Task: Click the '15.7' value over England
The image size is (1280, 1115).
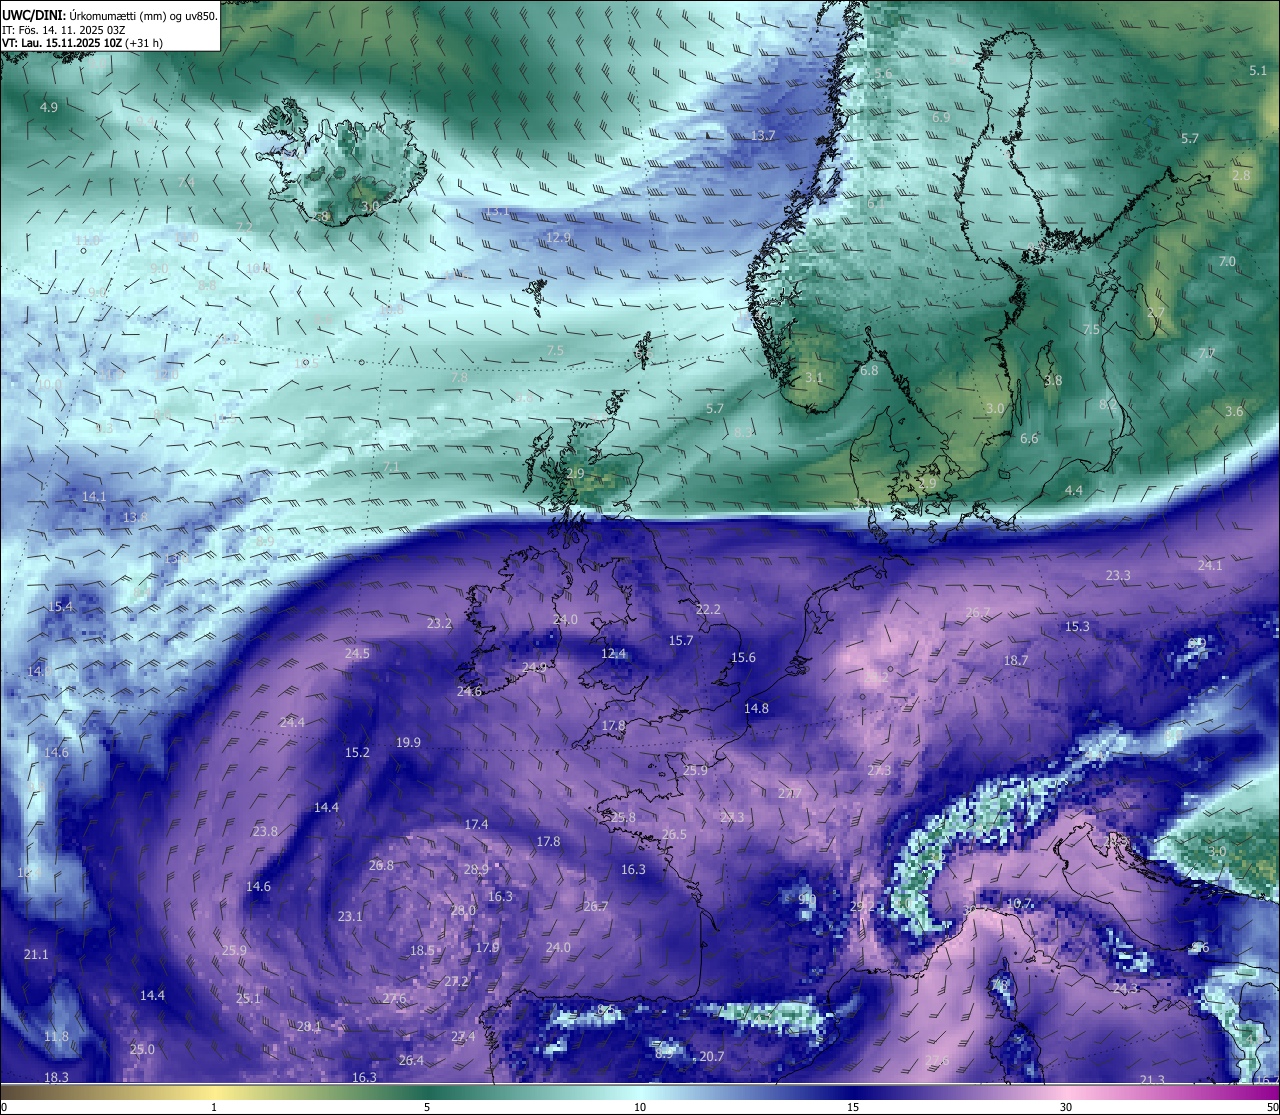Action: (681, 640)
